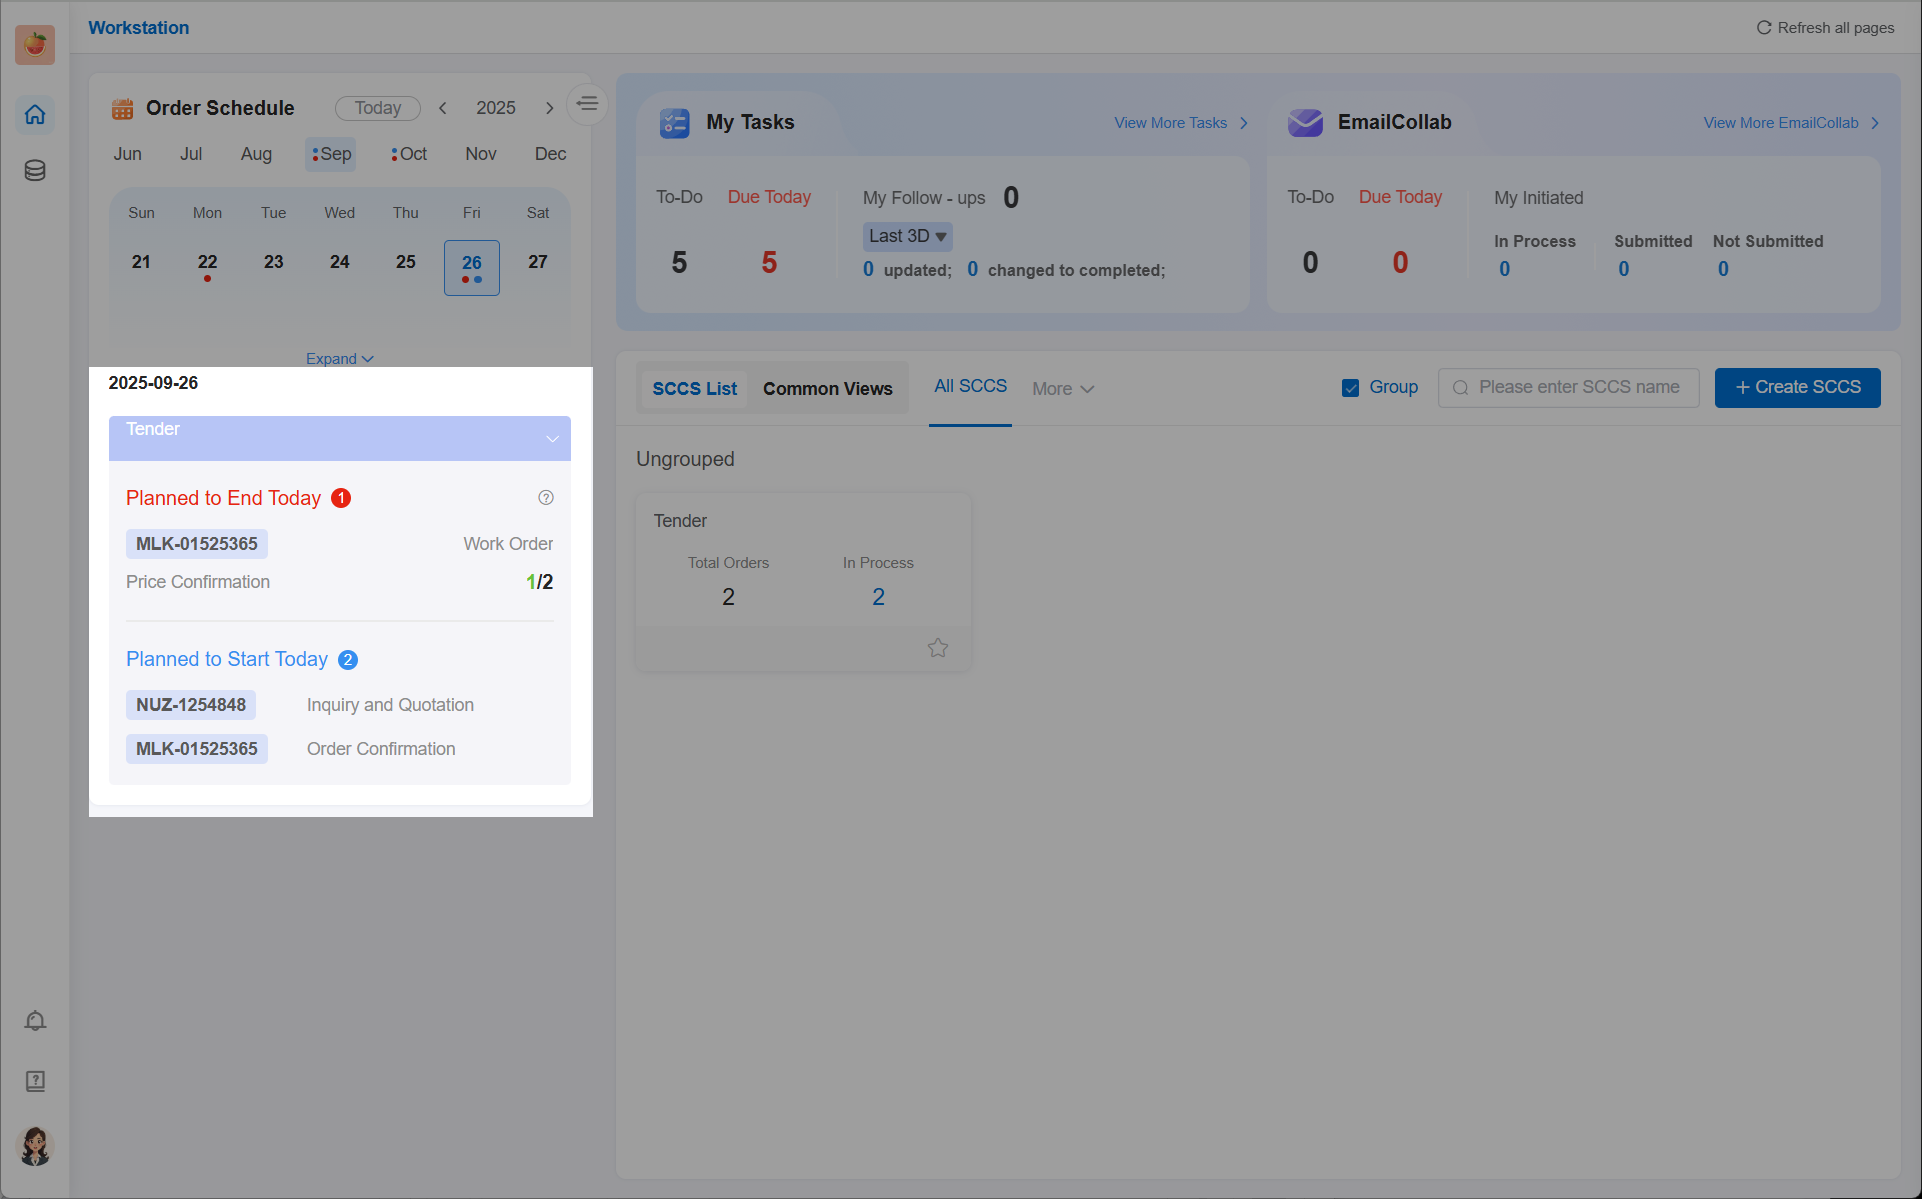Click the Order Schedule menu lines icon

pos(587,103)
